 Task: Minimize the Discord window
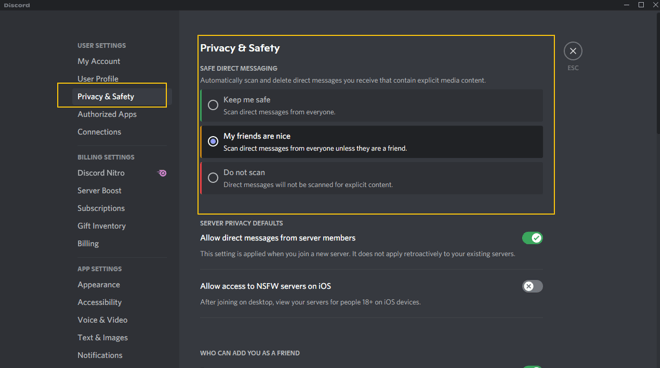(626, 5)
